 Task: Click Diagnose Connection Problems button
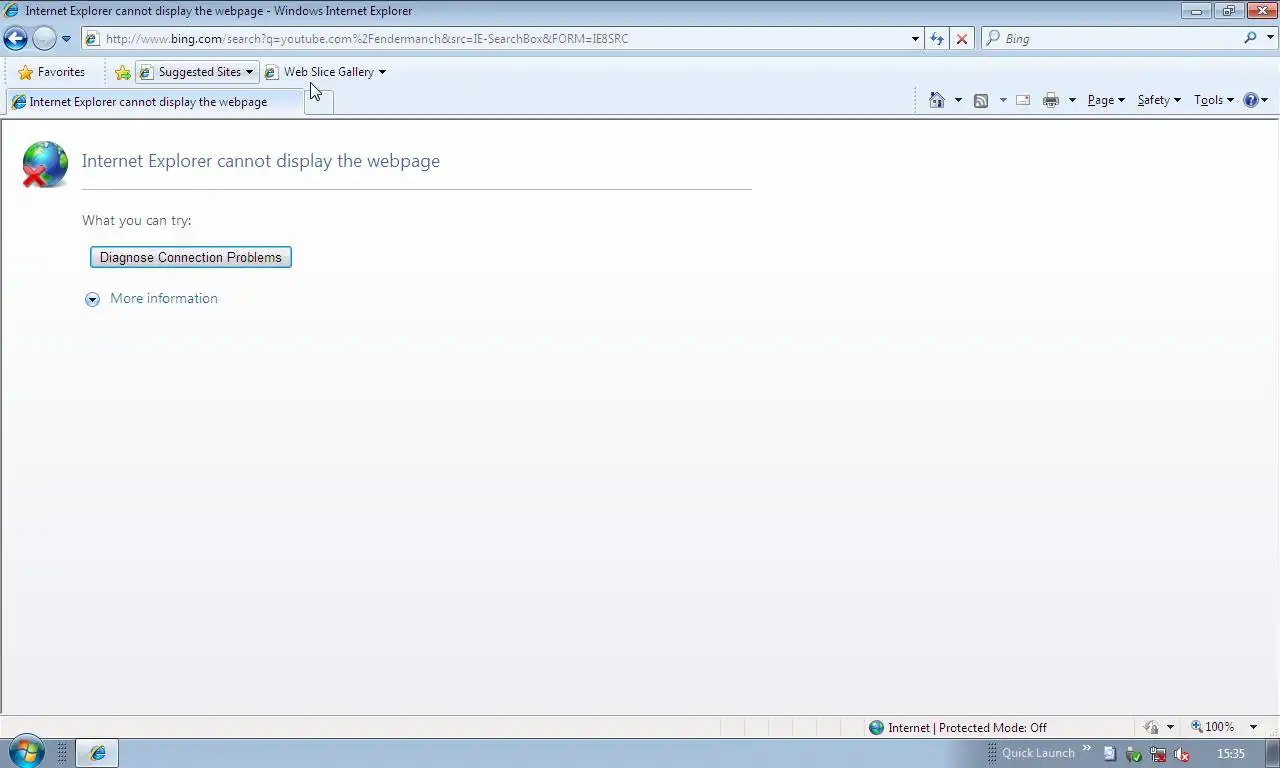tap(191, 257)
